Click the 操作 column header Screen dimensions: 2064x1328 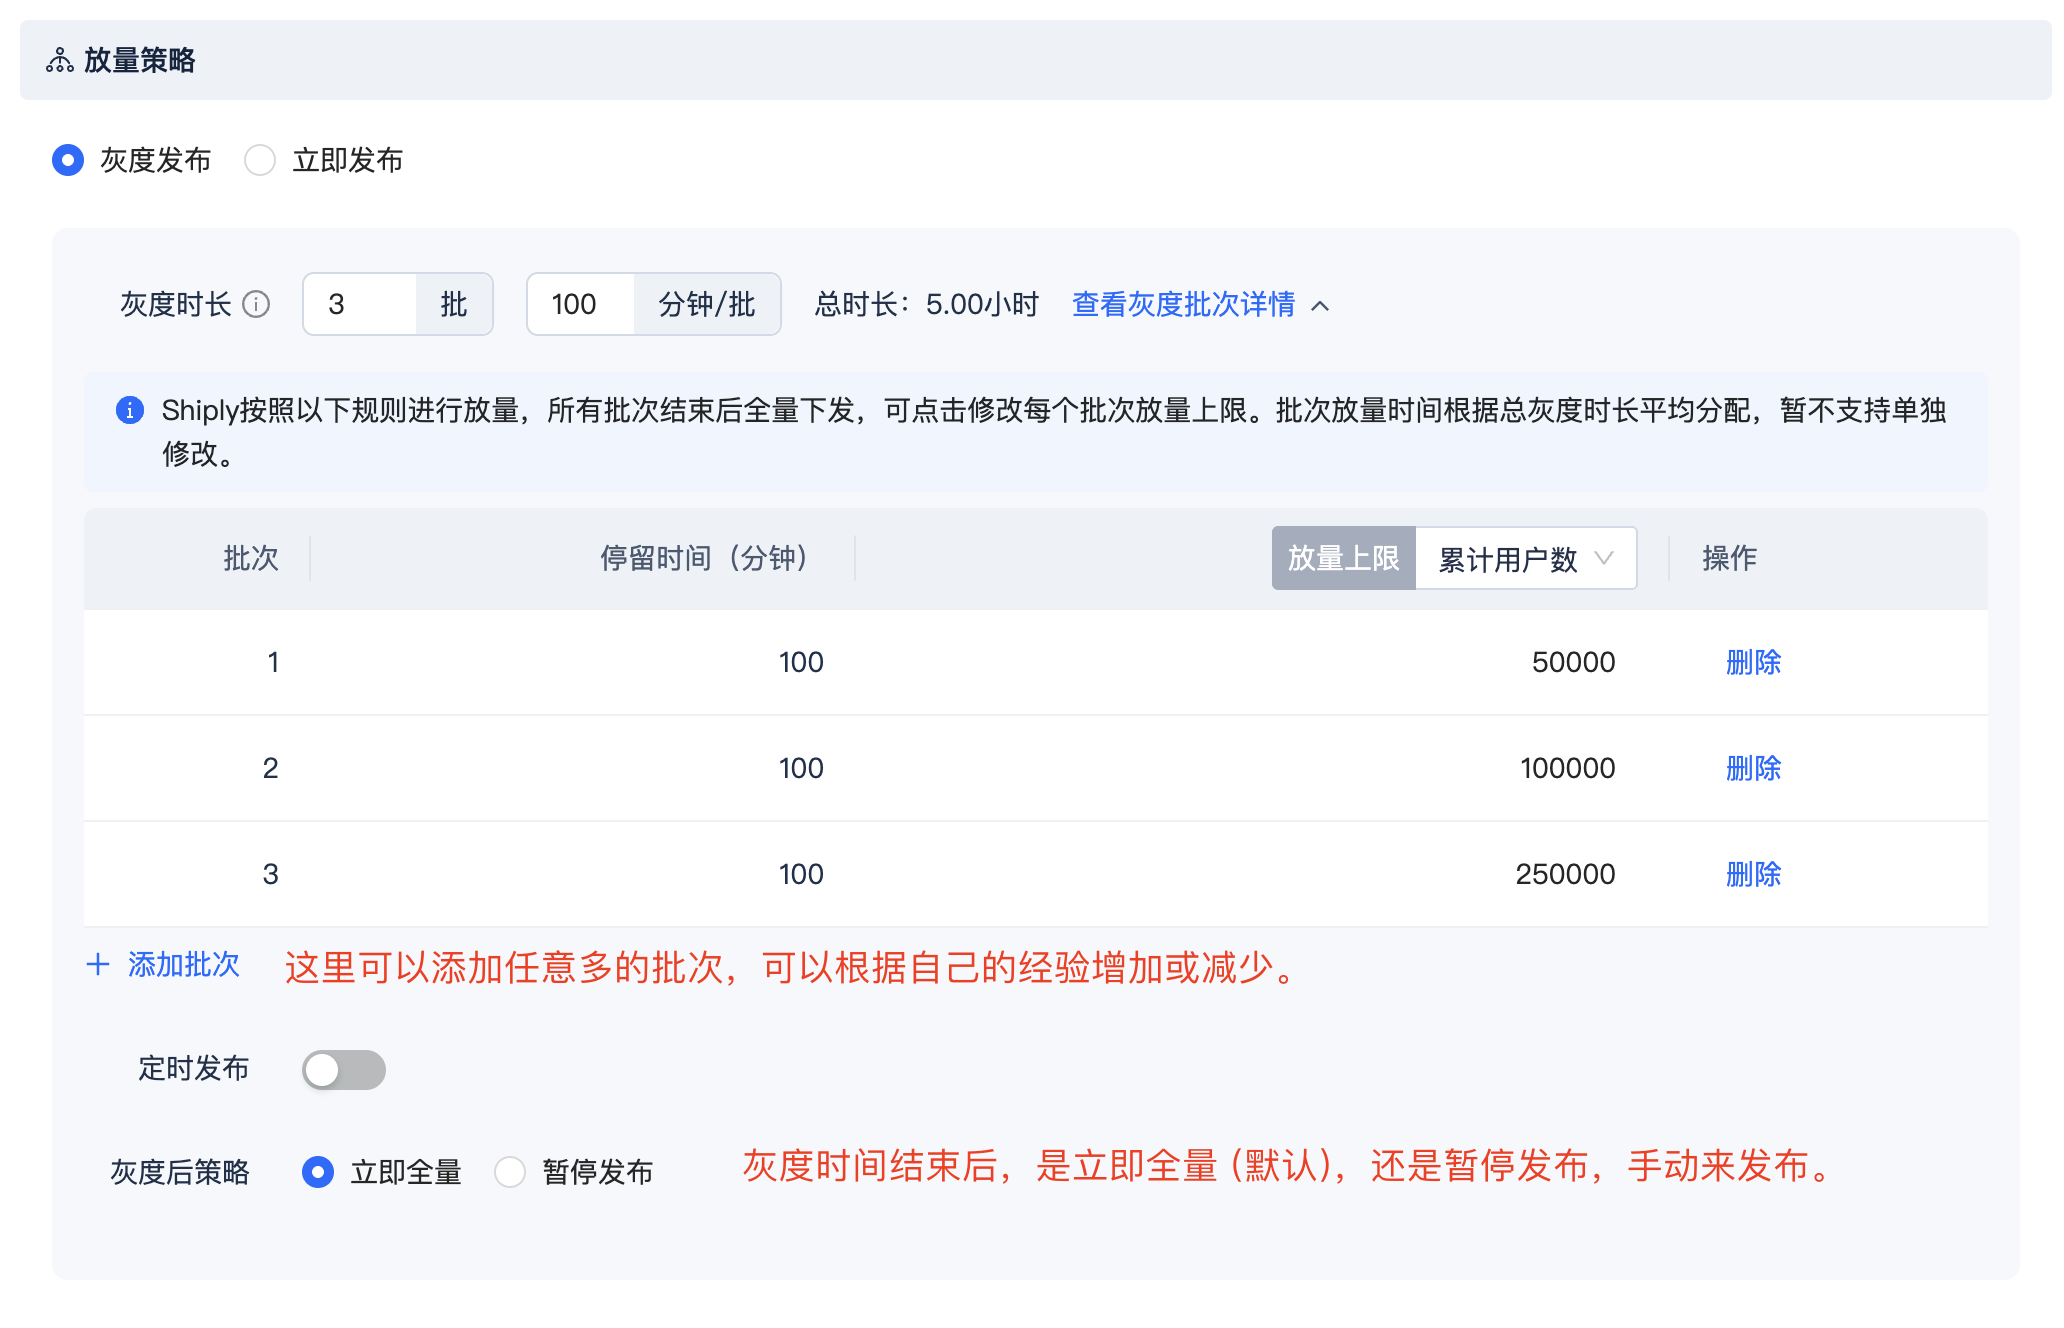tap(1728, 559)
